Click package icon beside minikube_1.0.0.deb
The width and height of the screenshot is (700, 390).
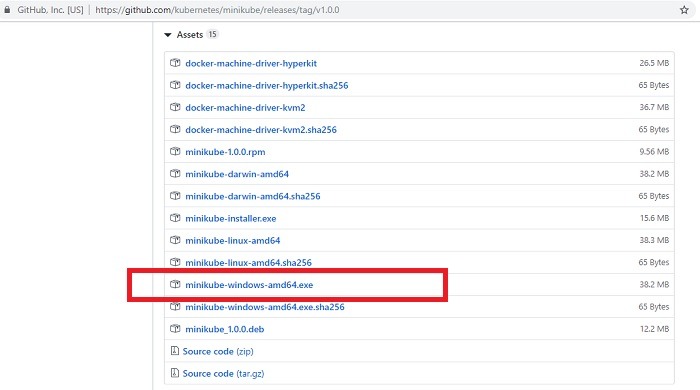[175, 329]
